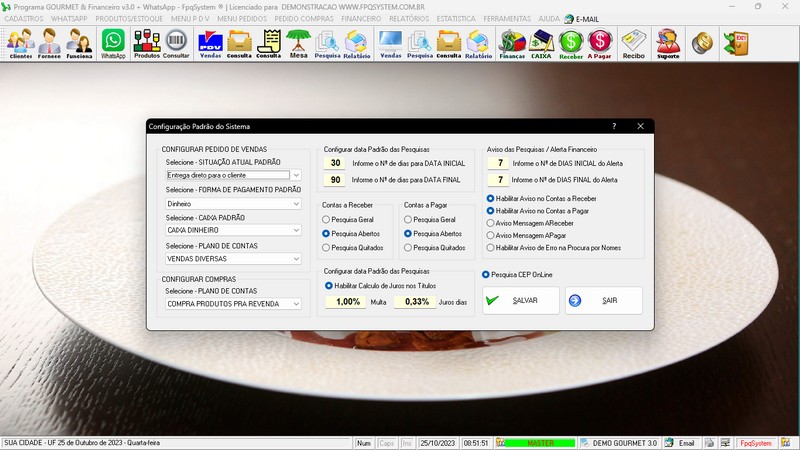800x450 pixels.
Task: Open the green Receber icon
Action: [x=570, y=43]
